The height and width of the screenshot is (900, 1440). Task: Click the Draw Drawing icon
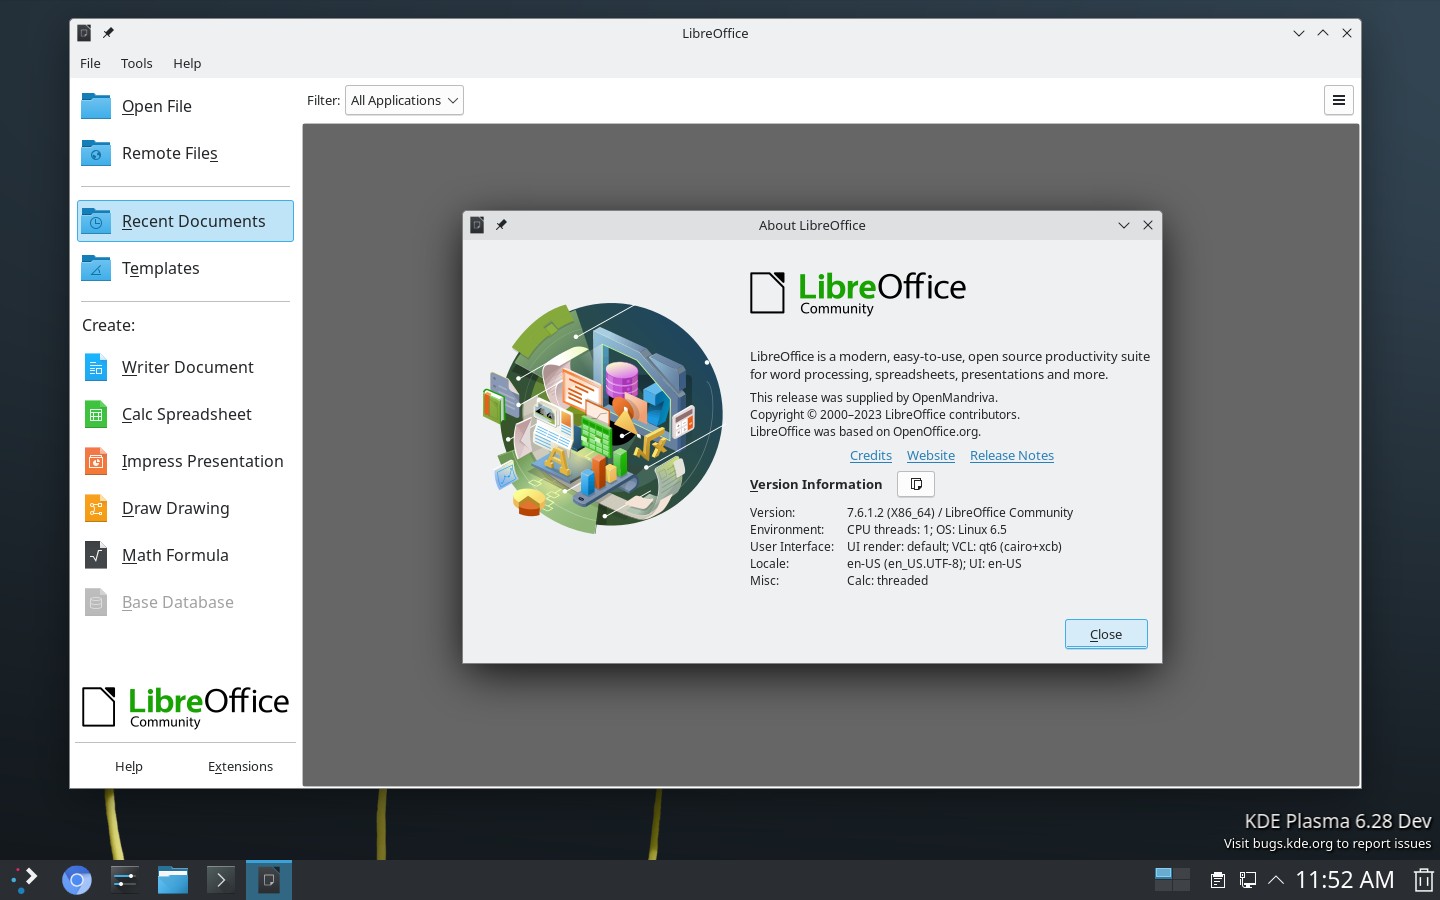[96, 508]
